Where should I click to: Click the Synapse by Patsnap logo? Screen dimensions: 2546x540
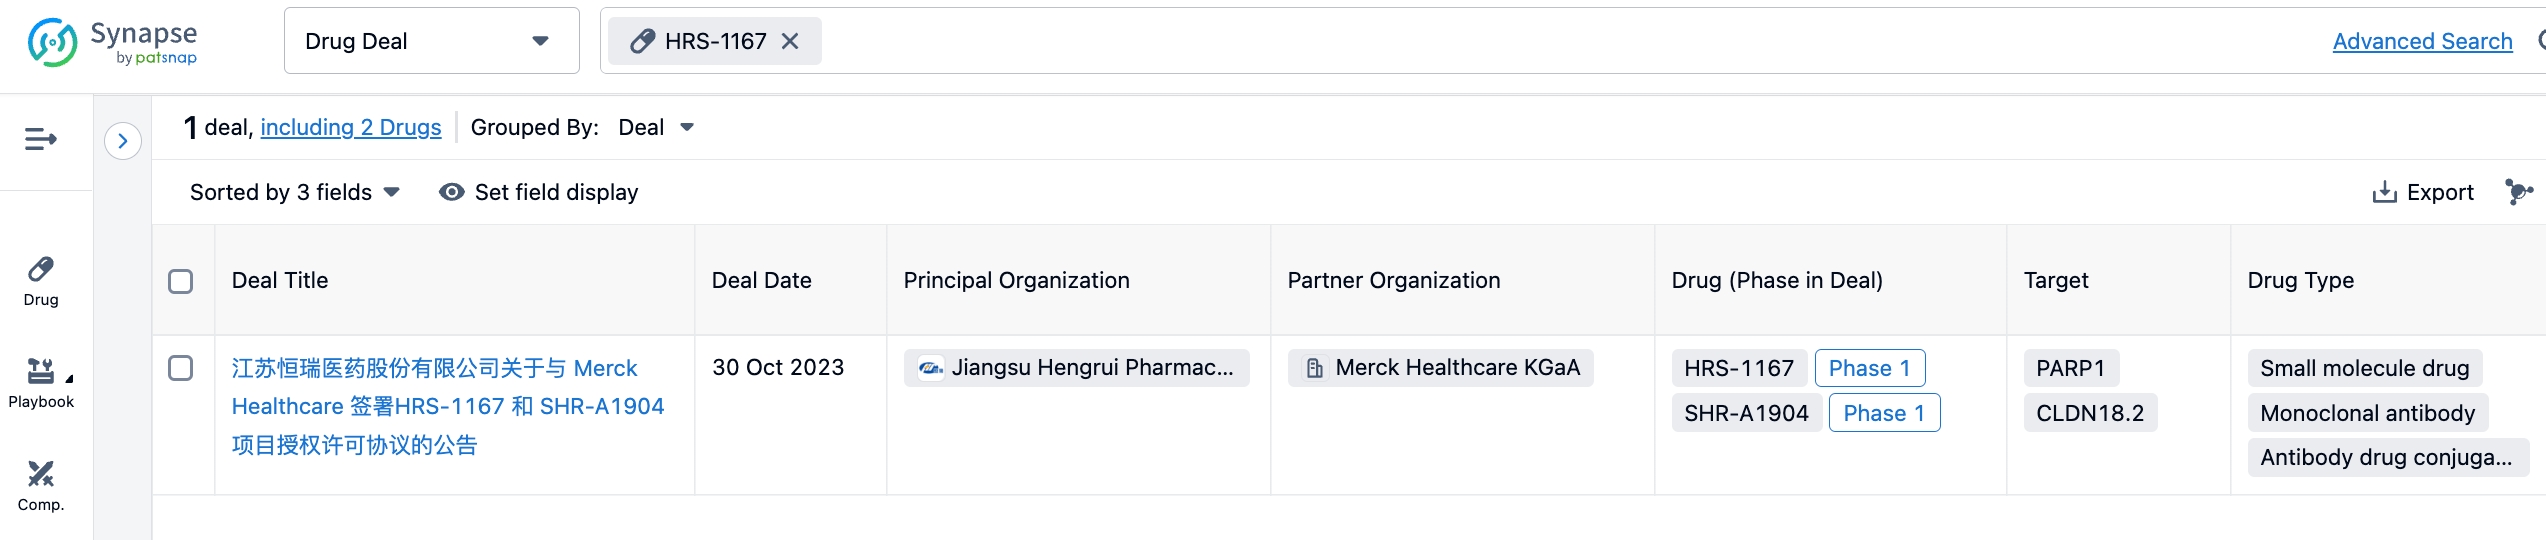pos(112,42)
